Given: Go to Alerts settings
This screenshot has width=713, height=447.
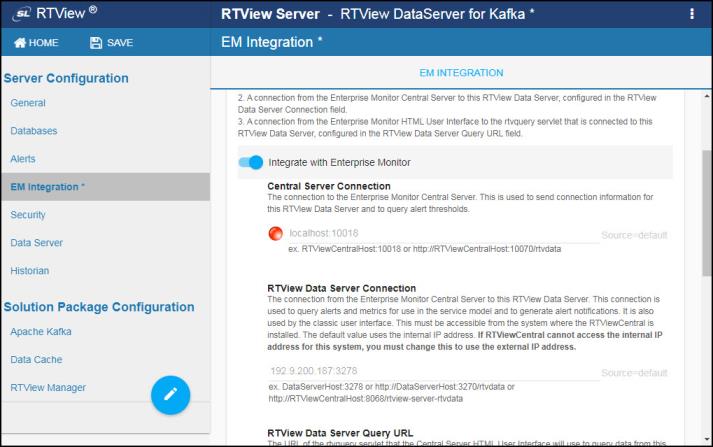Looking at the screenshot, I should click(23, 159).
